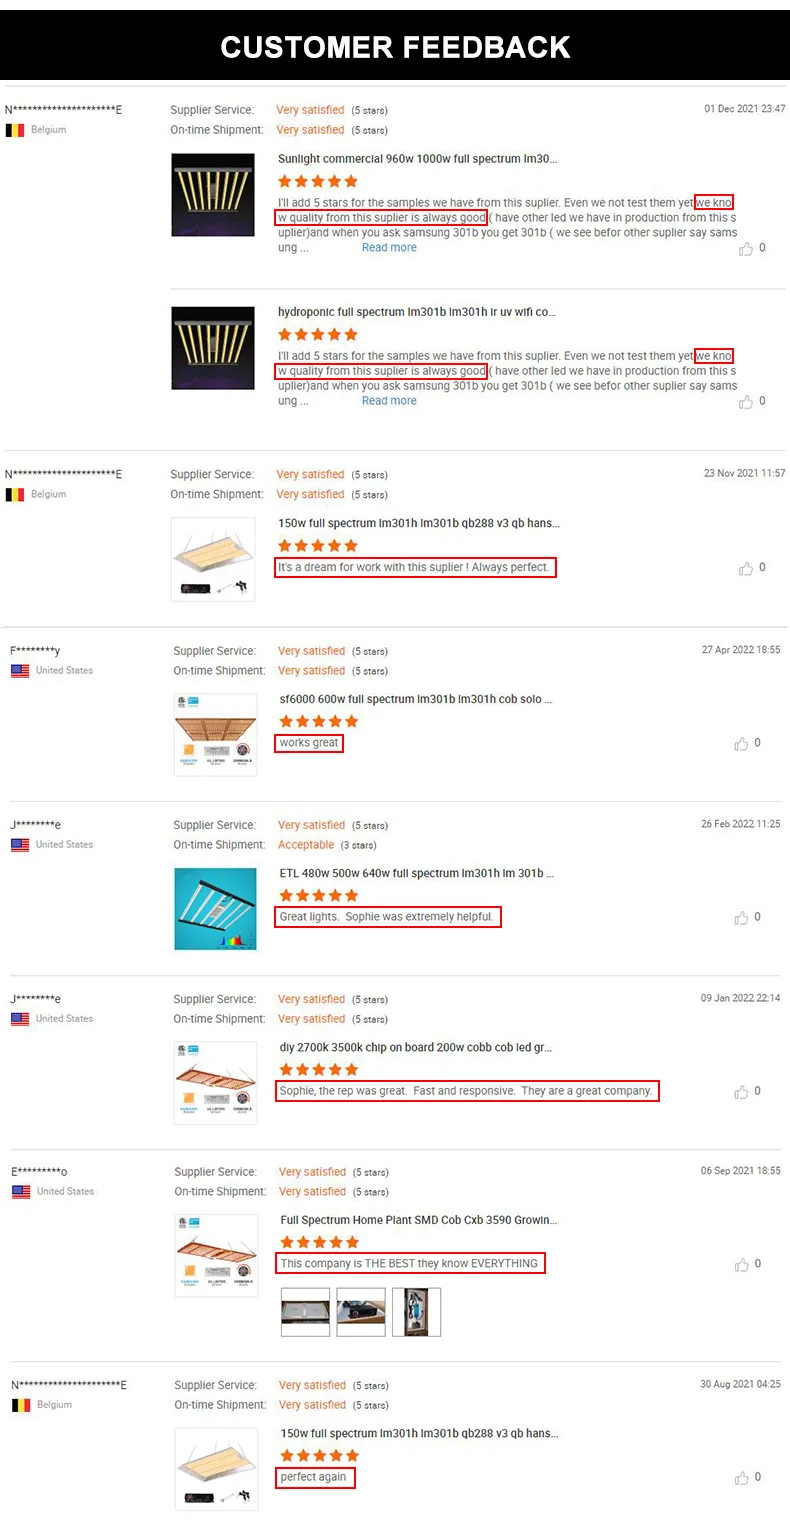Image resolution: width=790 pixels, height=1522 pixels.
Task: Open hydroponic full spectrum lm301b product thumbnail
Action: [213, 348]
